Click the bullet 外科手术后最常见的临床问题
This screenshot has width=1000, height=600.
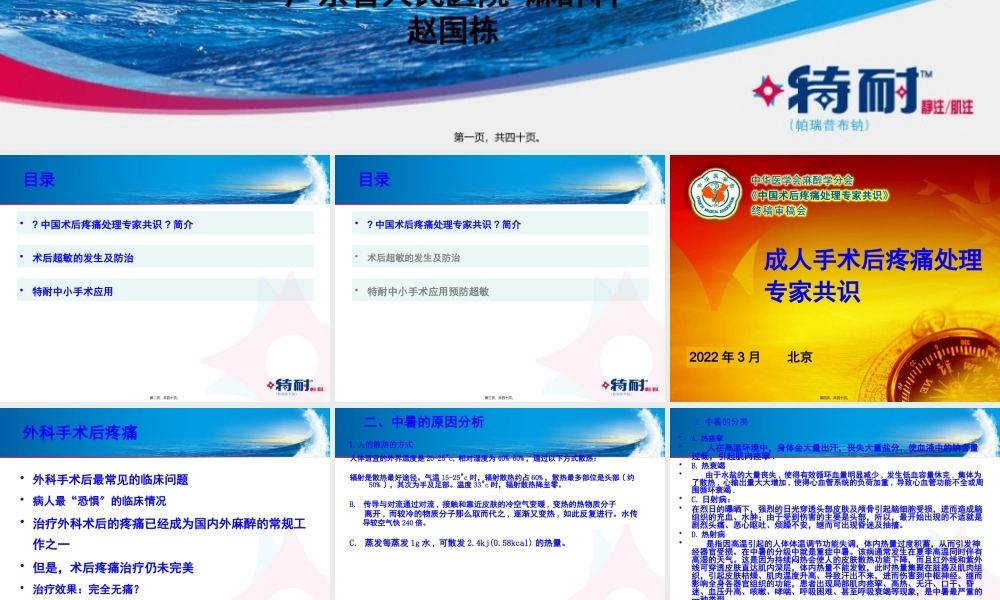pos(110,479)
